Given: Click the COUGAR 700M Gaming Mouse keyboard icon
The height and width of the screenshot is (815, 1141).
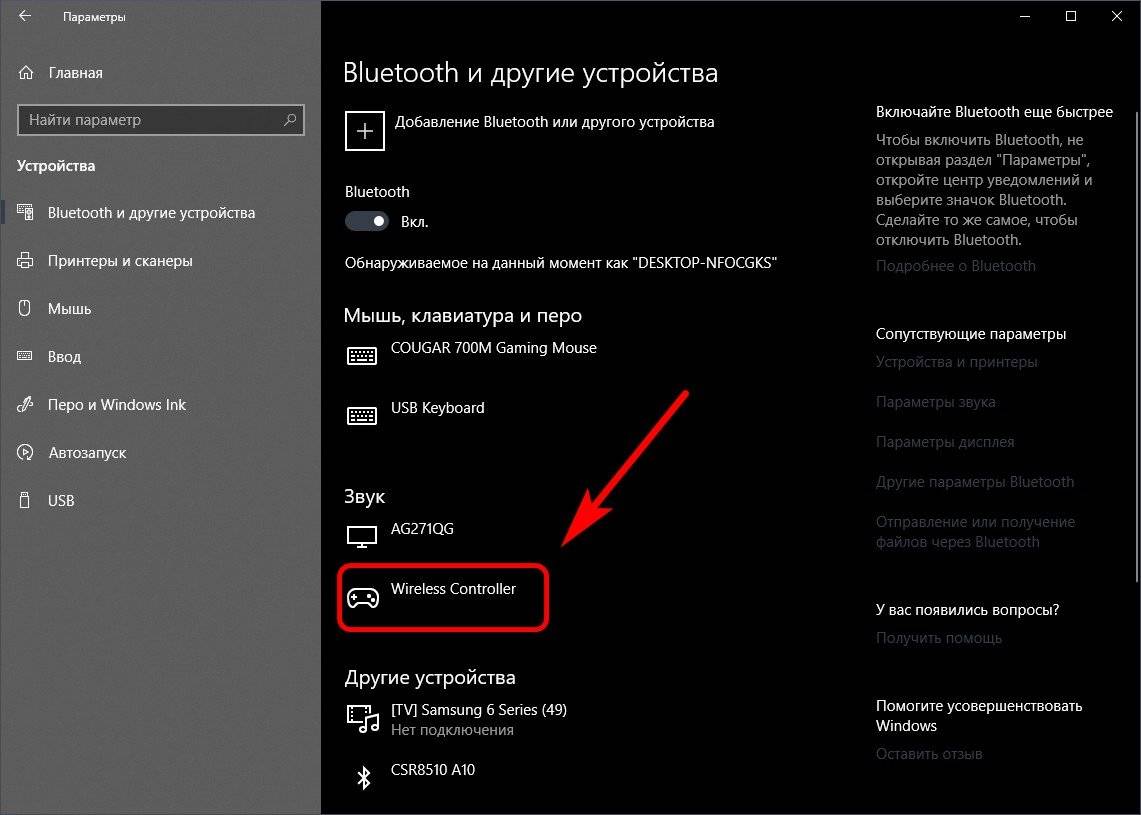Looking at the screenshot, I should coord(362,356).
